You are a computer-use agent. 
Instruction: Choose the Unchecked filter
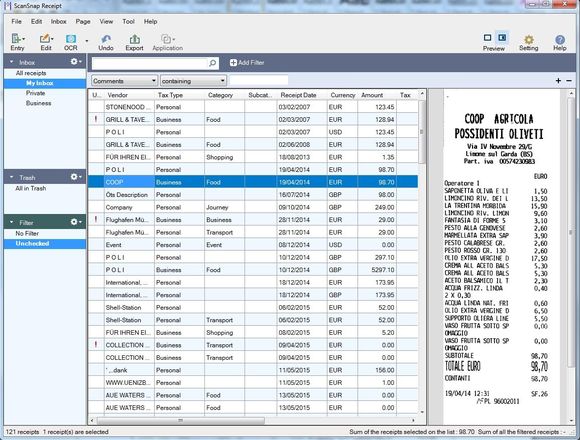point(45,244)
